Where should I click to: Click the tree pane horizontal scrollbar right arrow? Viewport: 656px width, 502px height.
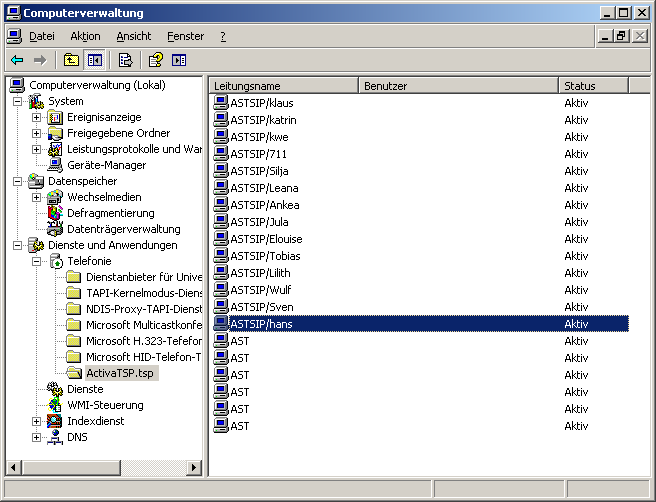(x=195, y=467)
